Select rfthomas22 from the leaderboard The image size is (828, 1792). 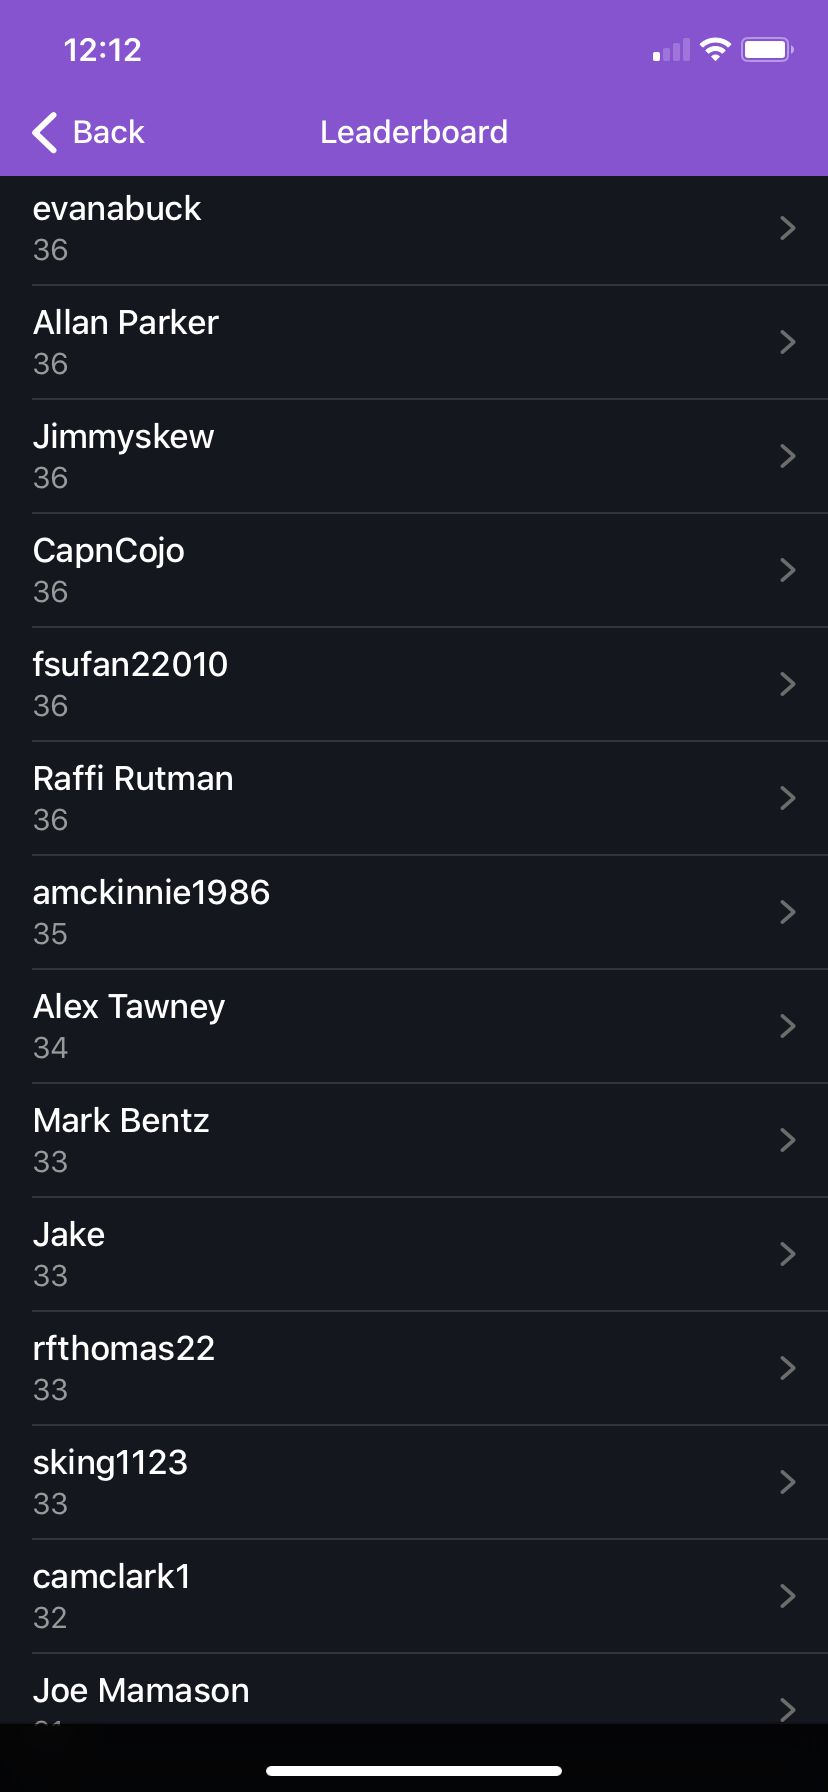[124, 1367]
